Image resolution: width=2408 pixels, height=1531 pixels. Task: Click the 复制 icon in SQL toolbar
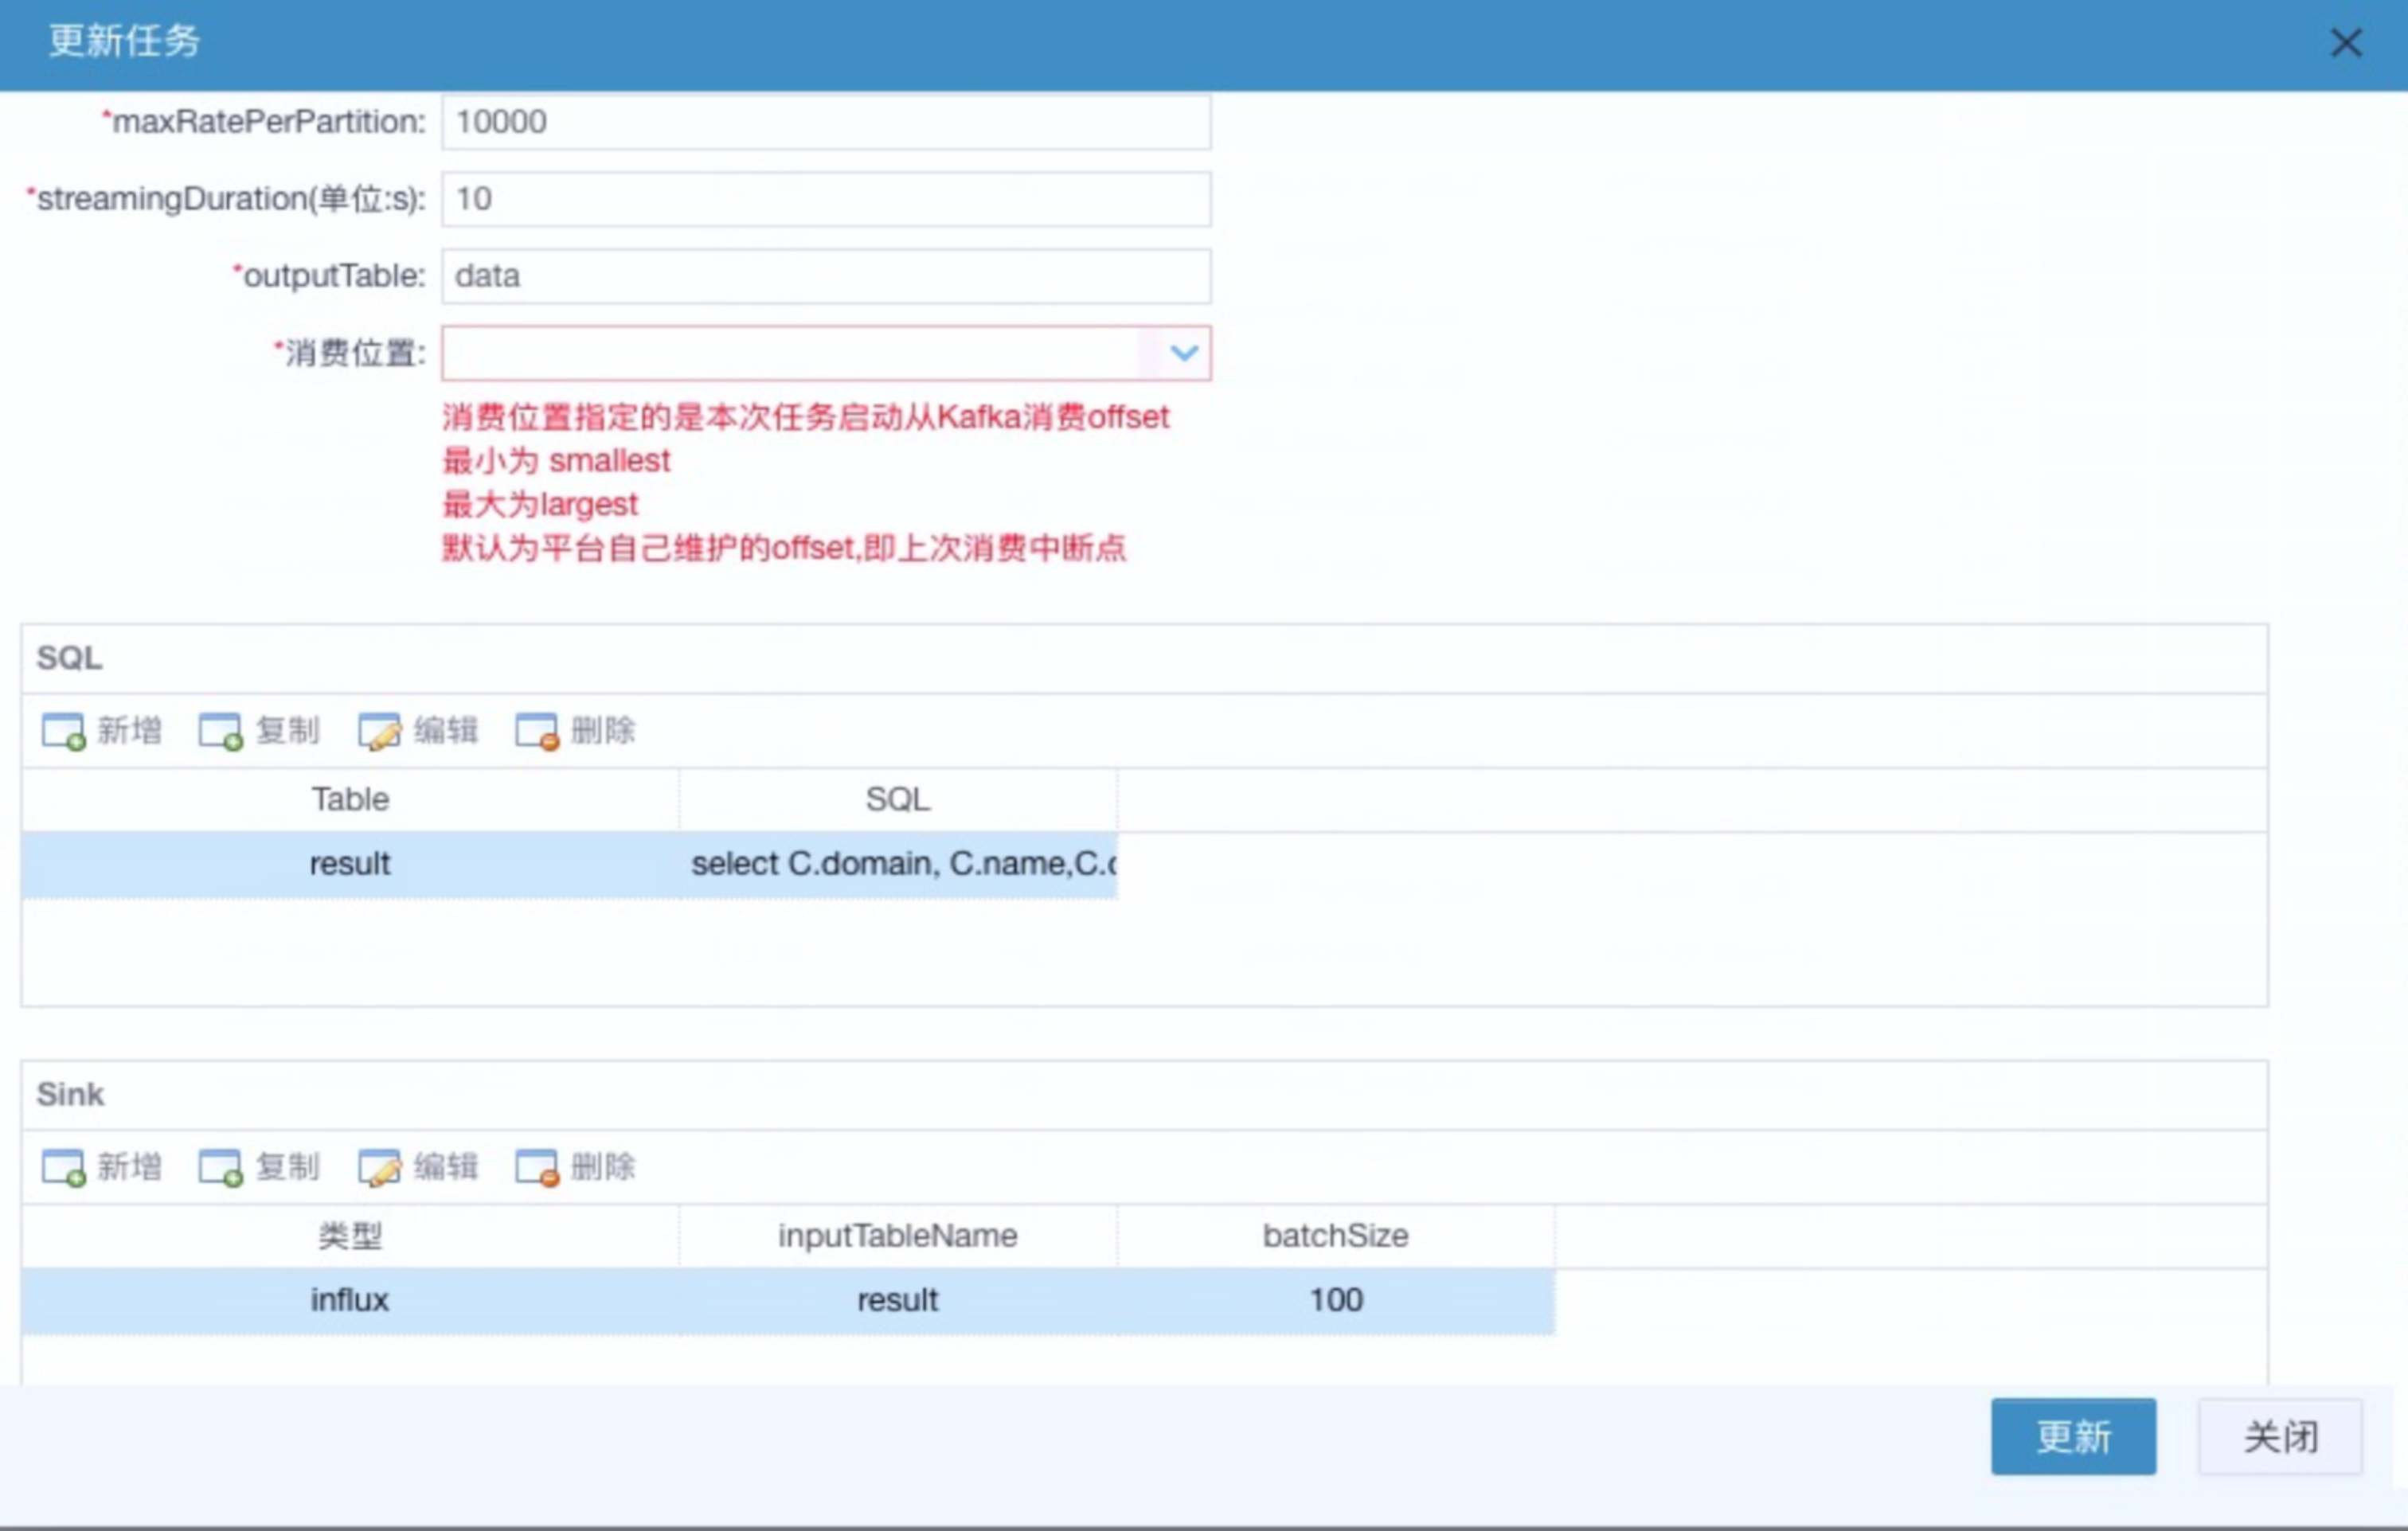click(x=220, y=731)
